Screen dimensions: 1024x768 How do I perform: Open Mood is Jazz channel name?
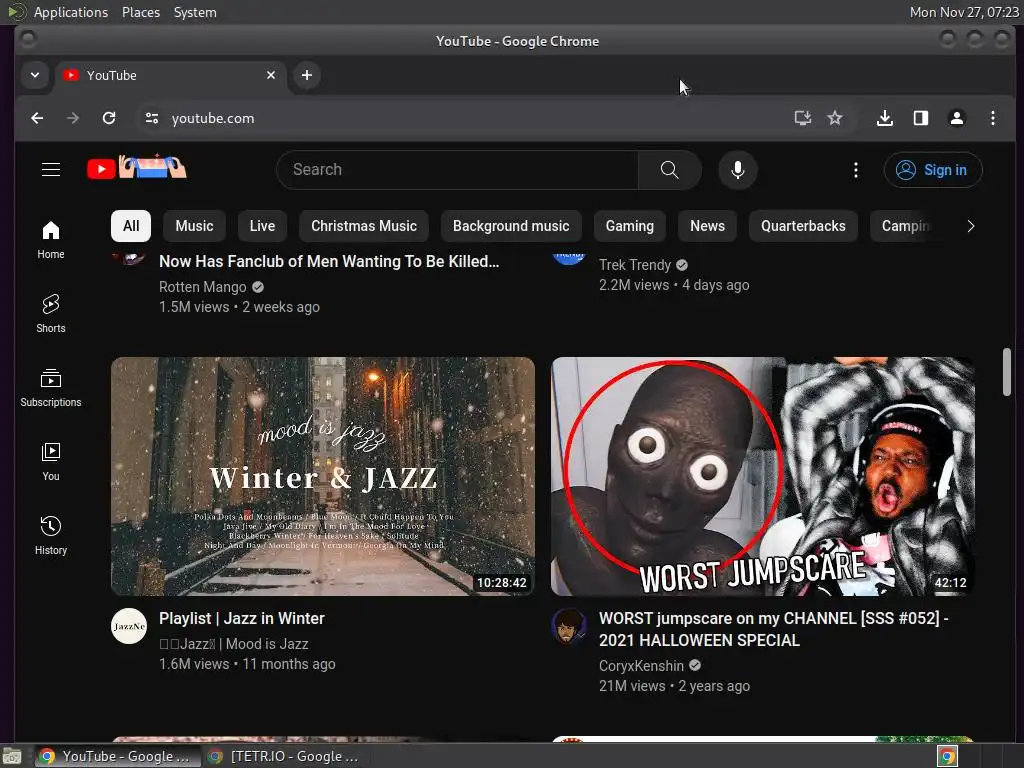(x=234, y=644)
